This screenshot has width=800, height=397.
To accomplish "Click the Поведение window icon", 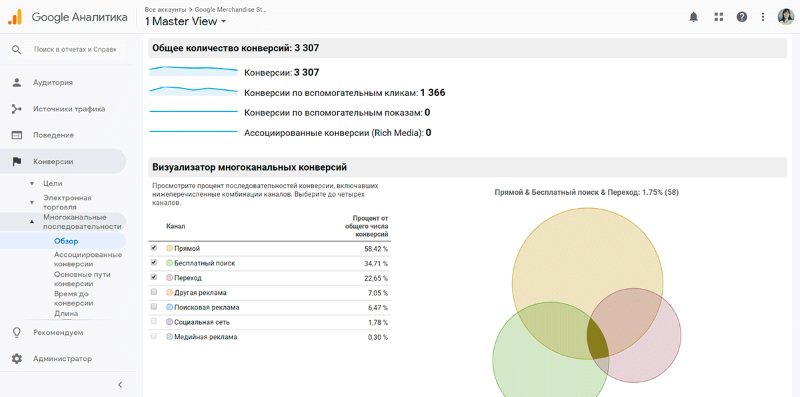I will 17,135.
